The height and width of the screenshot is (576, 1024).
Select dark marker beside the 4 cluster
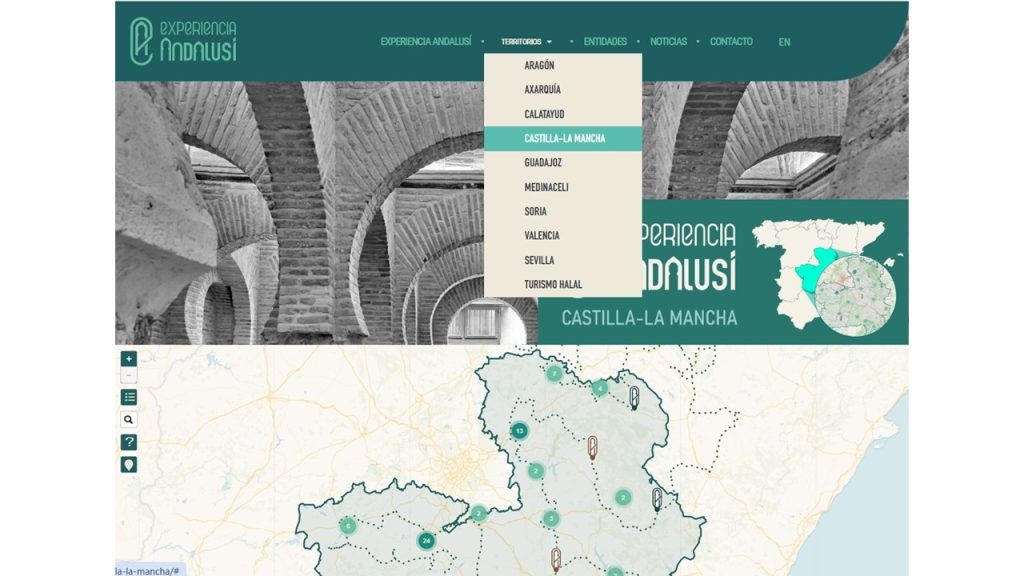(x=633, y=397)
